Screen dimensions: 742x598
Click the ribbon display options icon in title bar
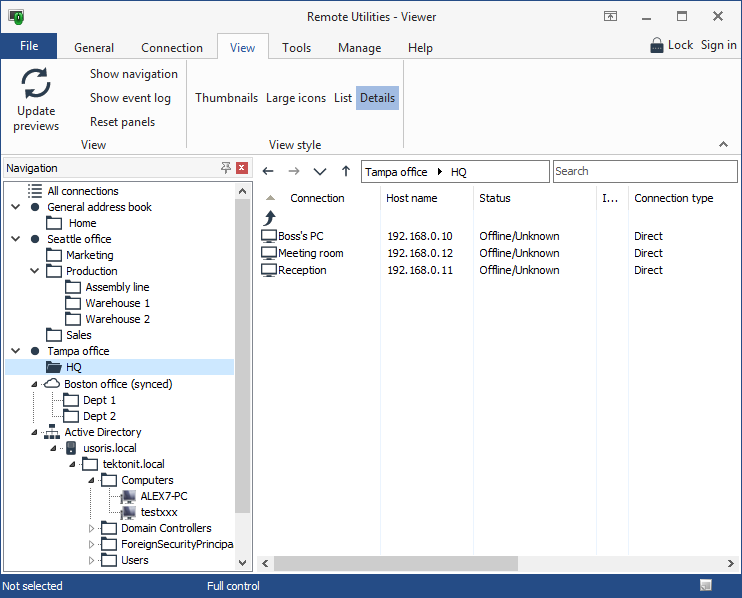click(610, 17)
